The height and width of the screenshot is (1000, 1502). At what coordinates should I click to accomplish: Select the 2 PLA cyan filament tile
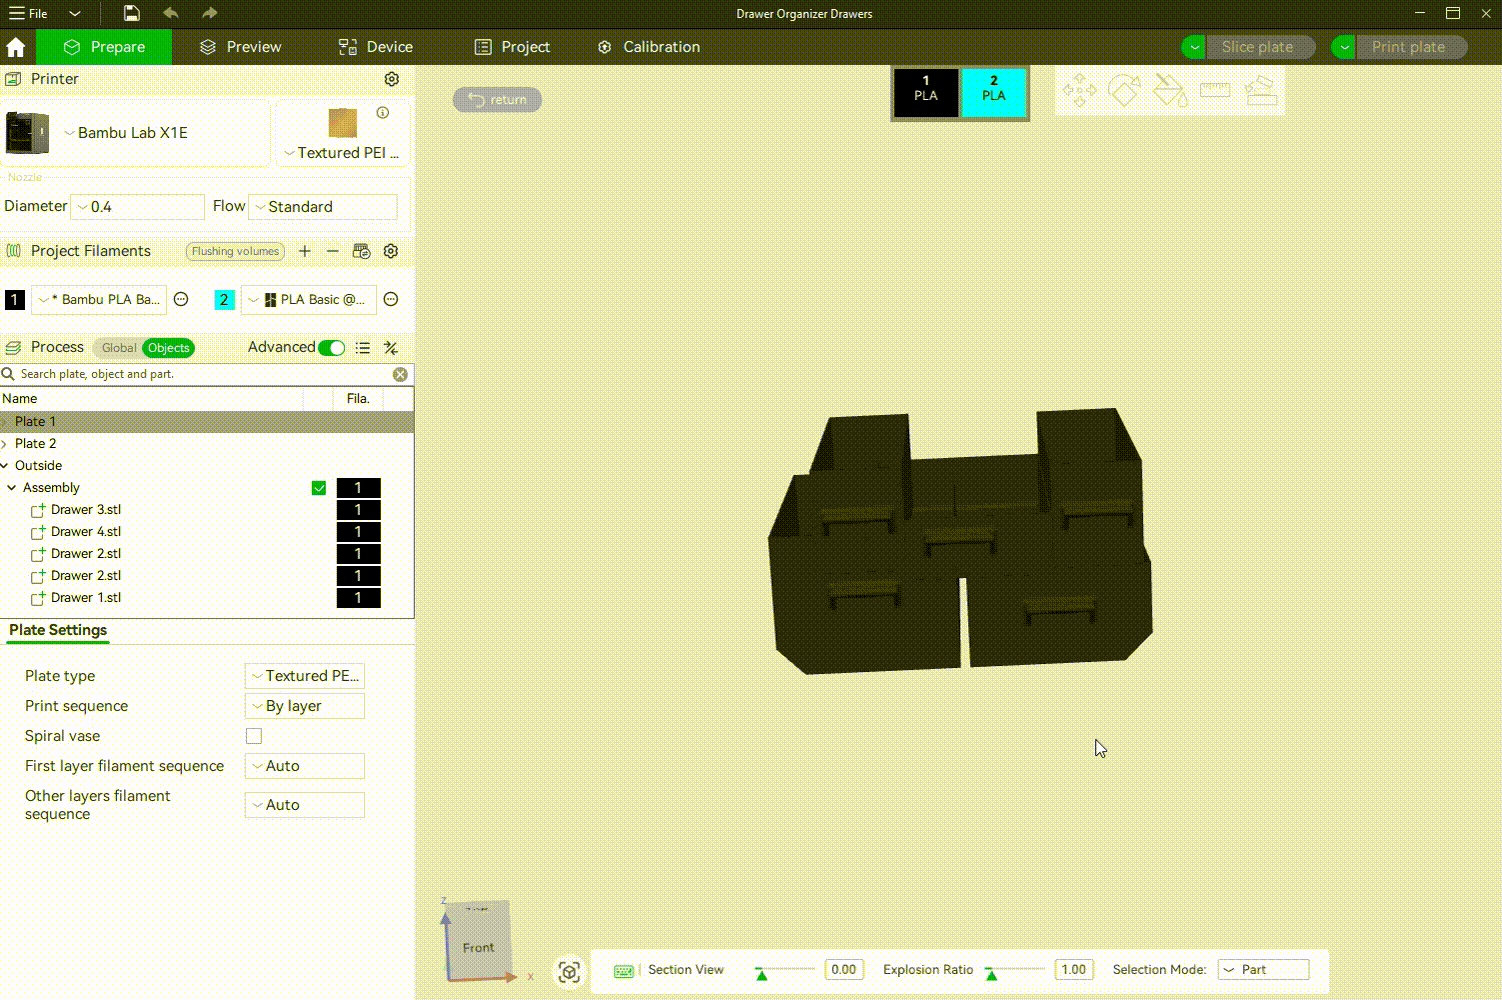click(x=994, y=93)
